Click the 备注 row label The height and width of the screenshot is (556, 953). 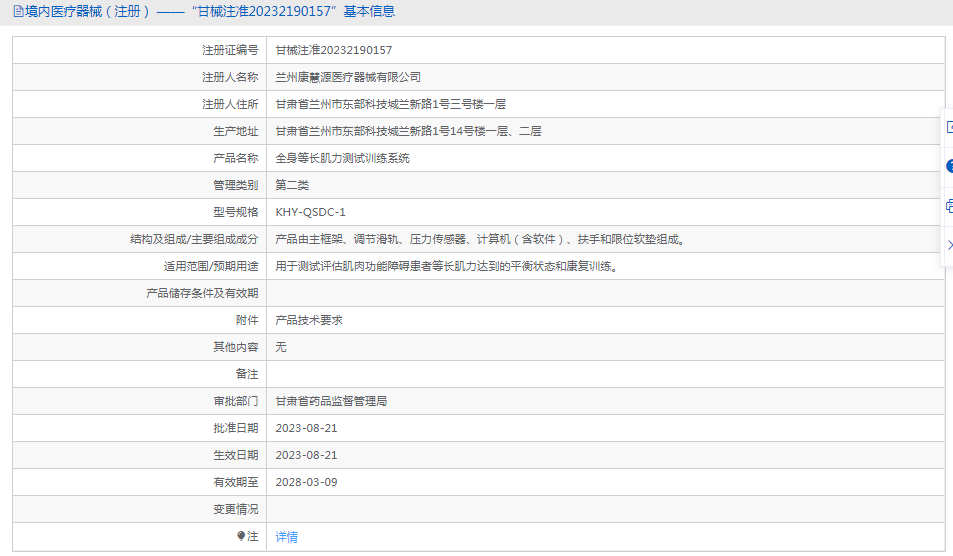pos(247,374)
